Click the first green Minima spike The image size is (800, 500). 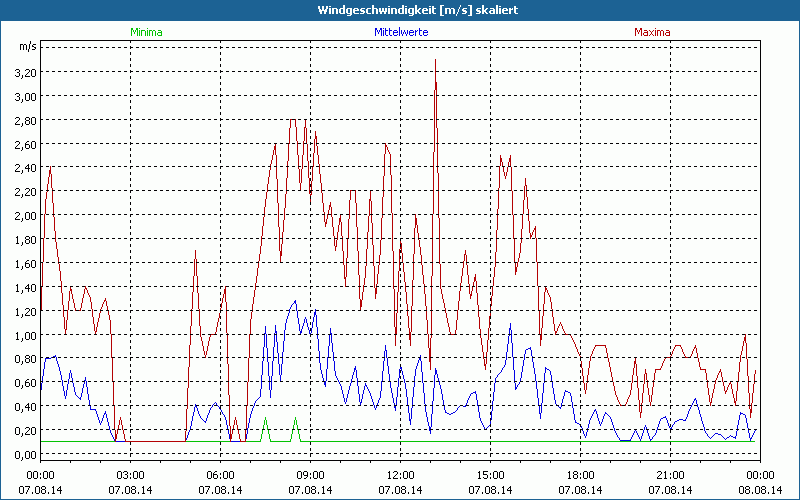click(265, 420)
